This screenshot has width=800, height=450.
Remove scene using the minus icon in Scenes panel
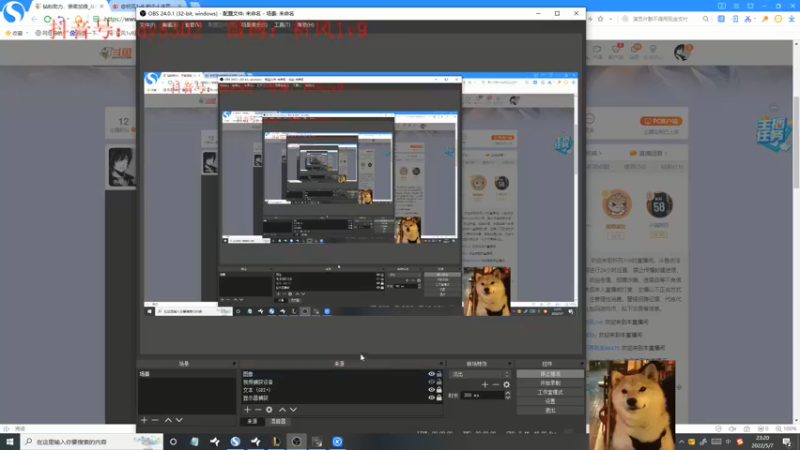pos(155,420)
